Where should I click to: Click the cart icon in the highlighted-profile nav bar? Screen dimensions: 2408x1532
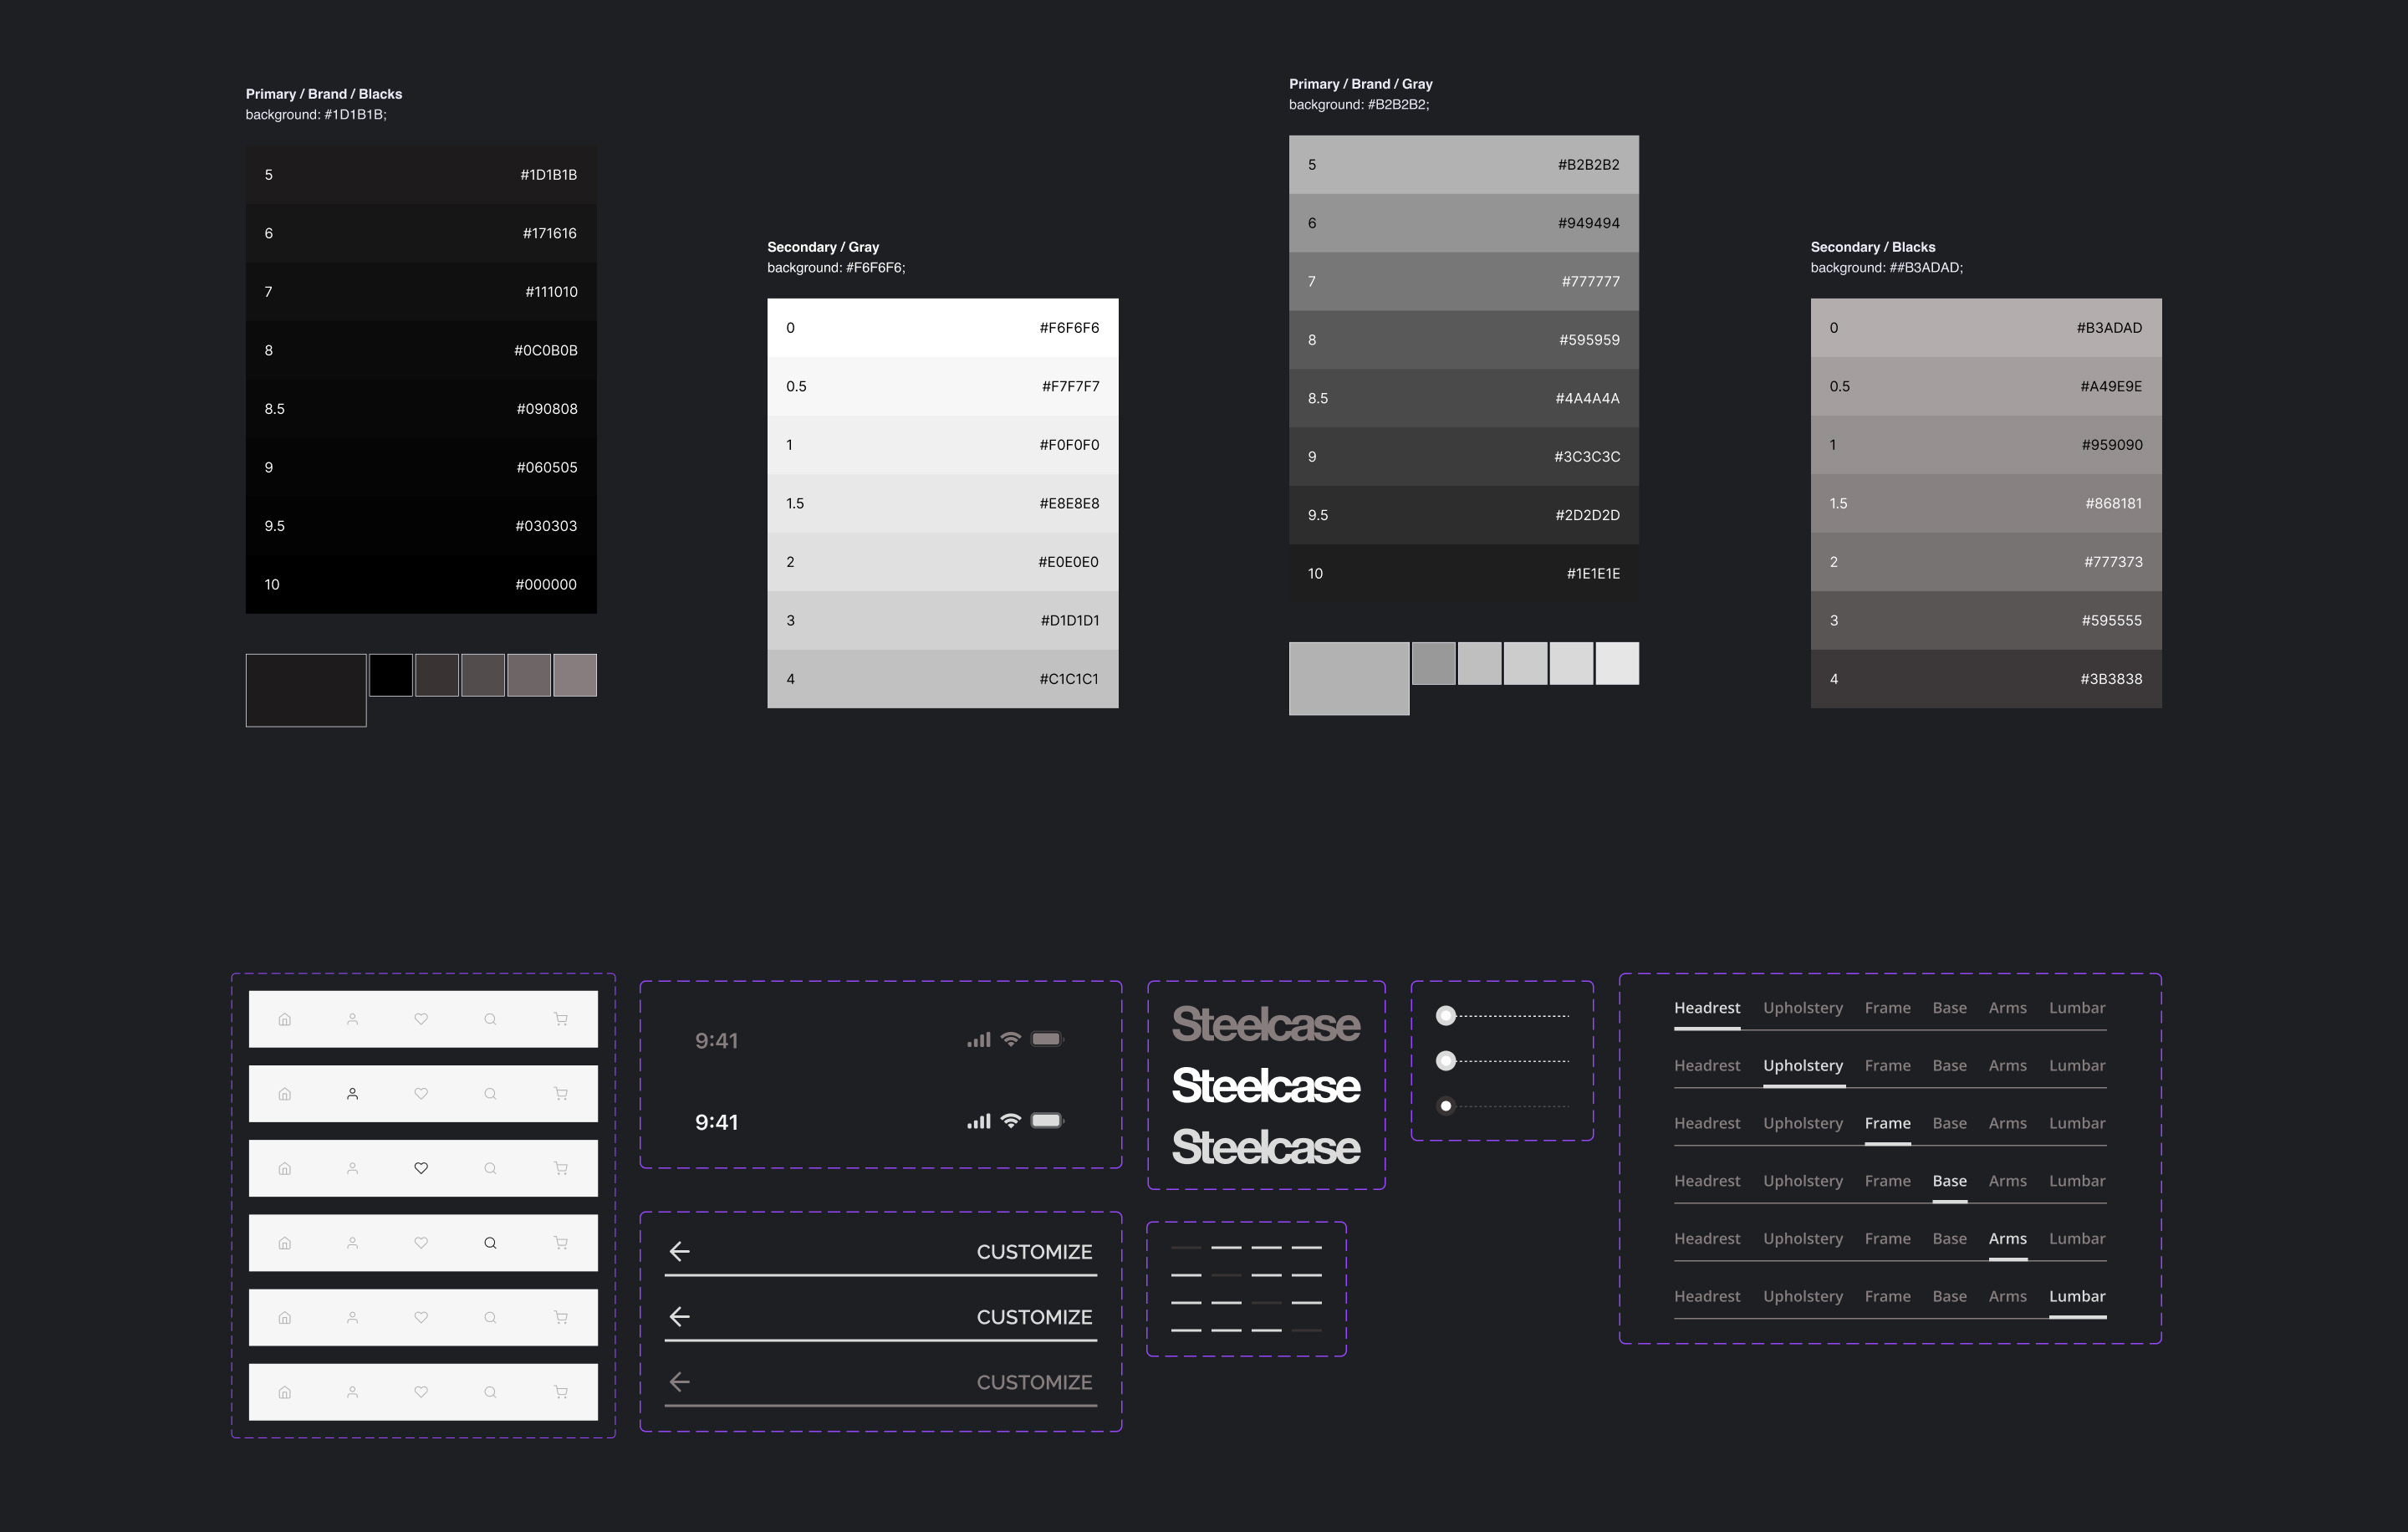(561, 1094)
